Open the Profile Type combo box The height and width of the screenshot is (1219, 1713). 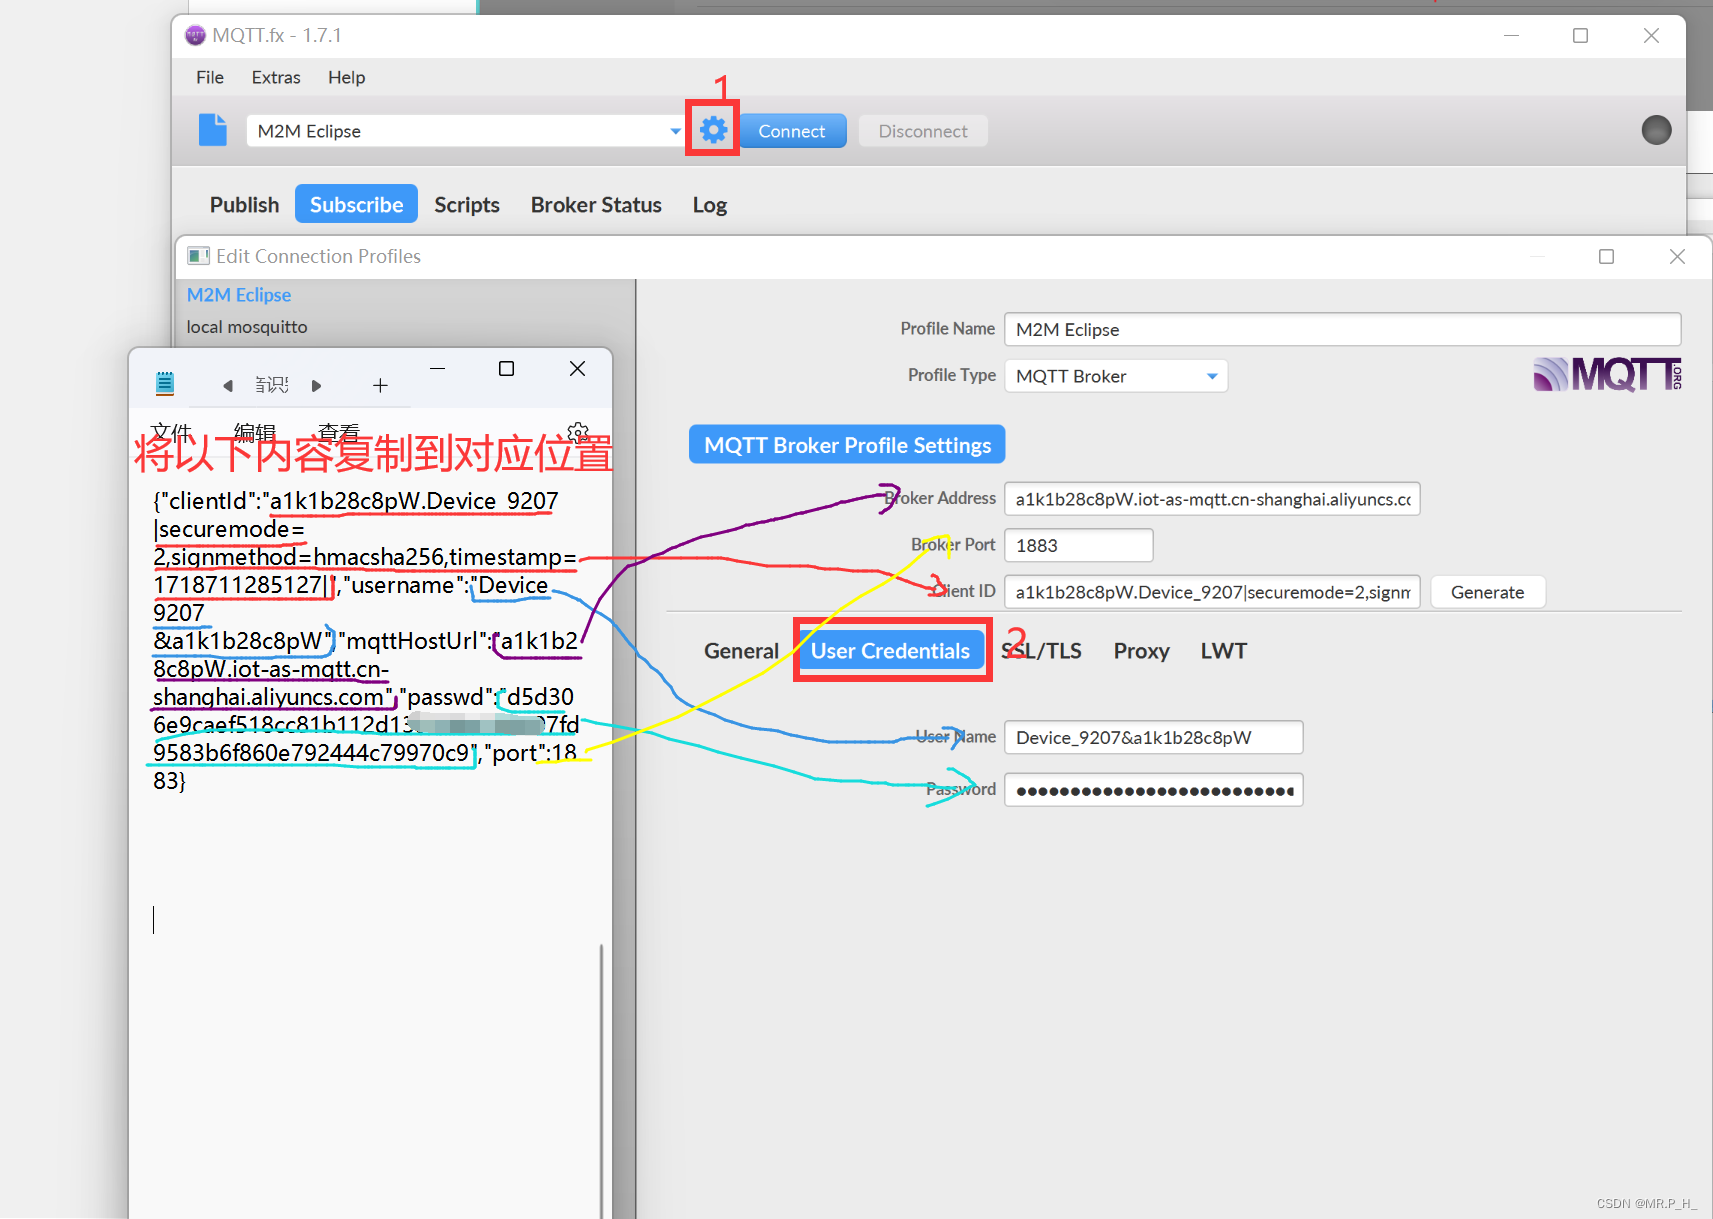click(1116, 376)
